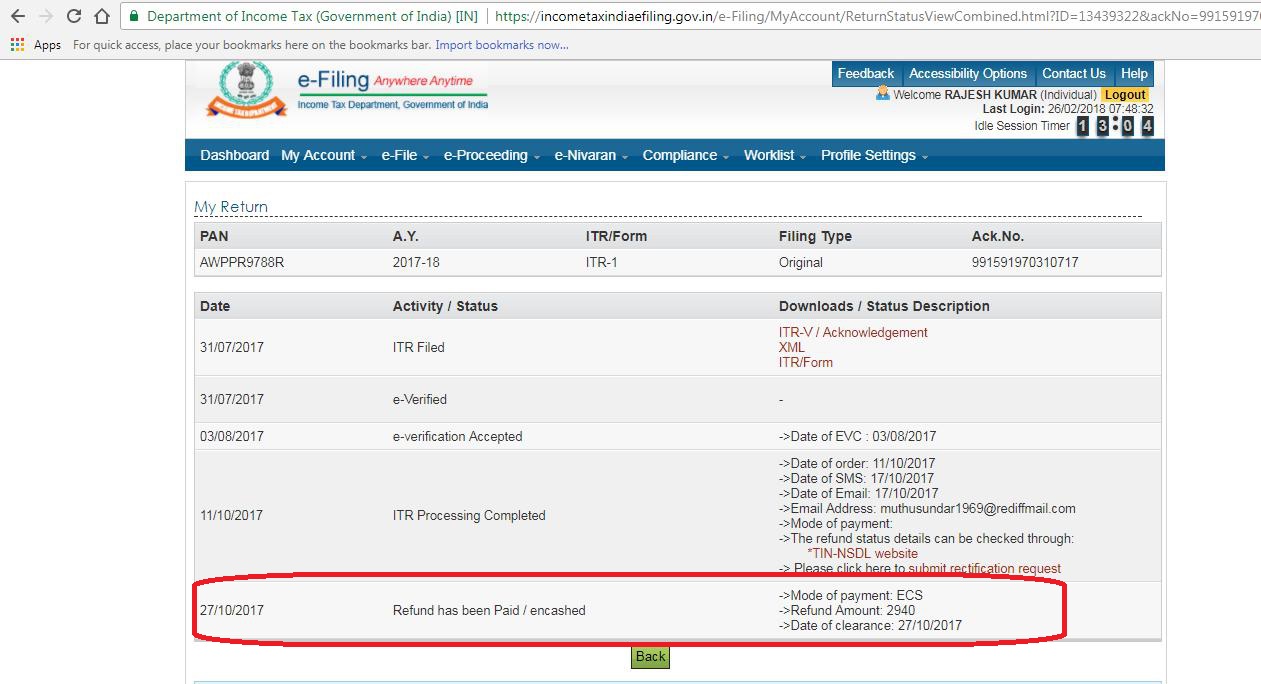Screen dimensions: 1261x684
Task: Expand the e-Nivaran dropdown menu
Action: (591, 155)
